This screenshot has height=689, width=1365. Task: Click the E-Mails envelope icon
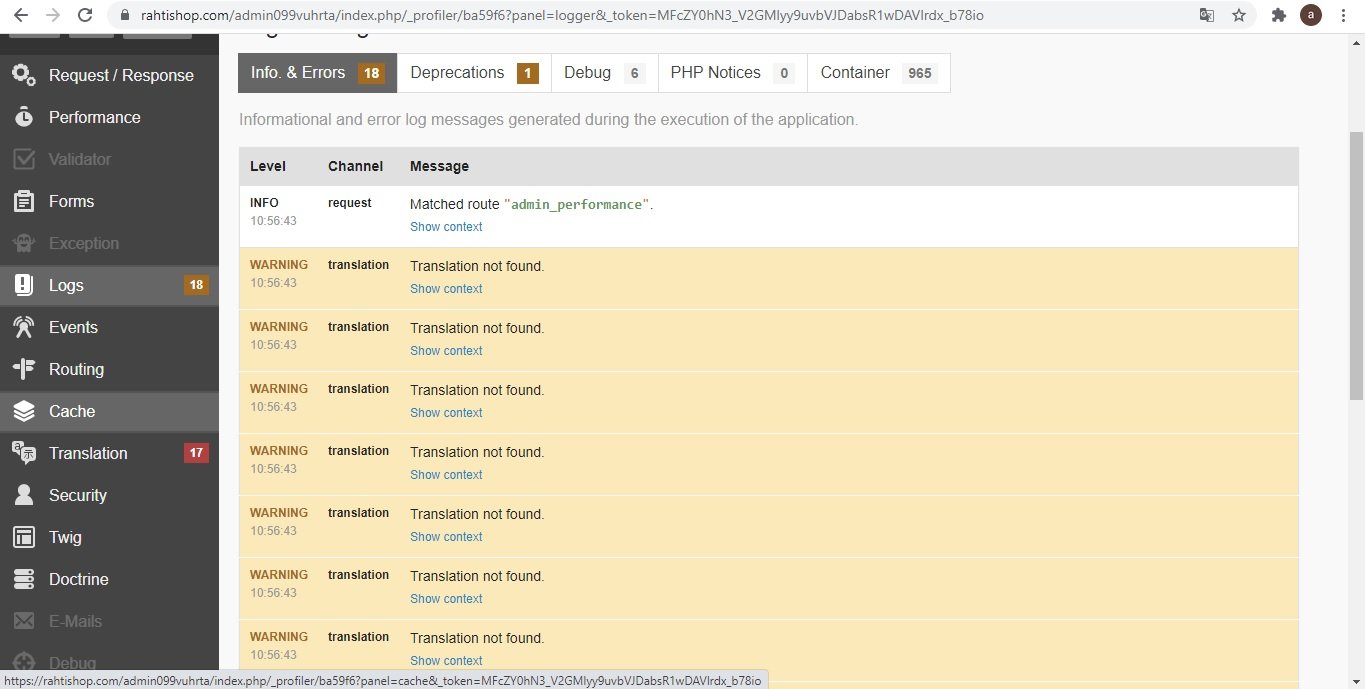(24, 621)
